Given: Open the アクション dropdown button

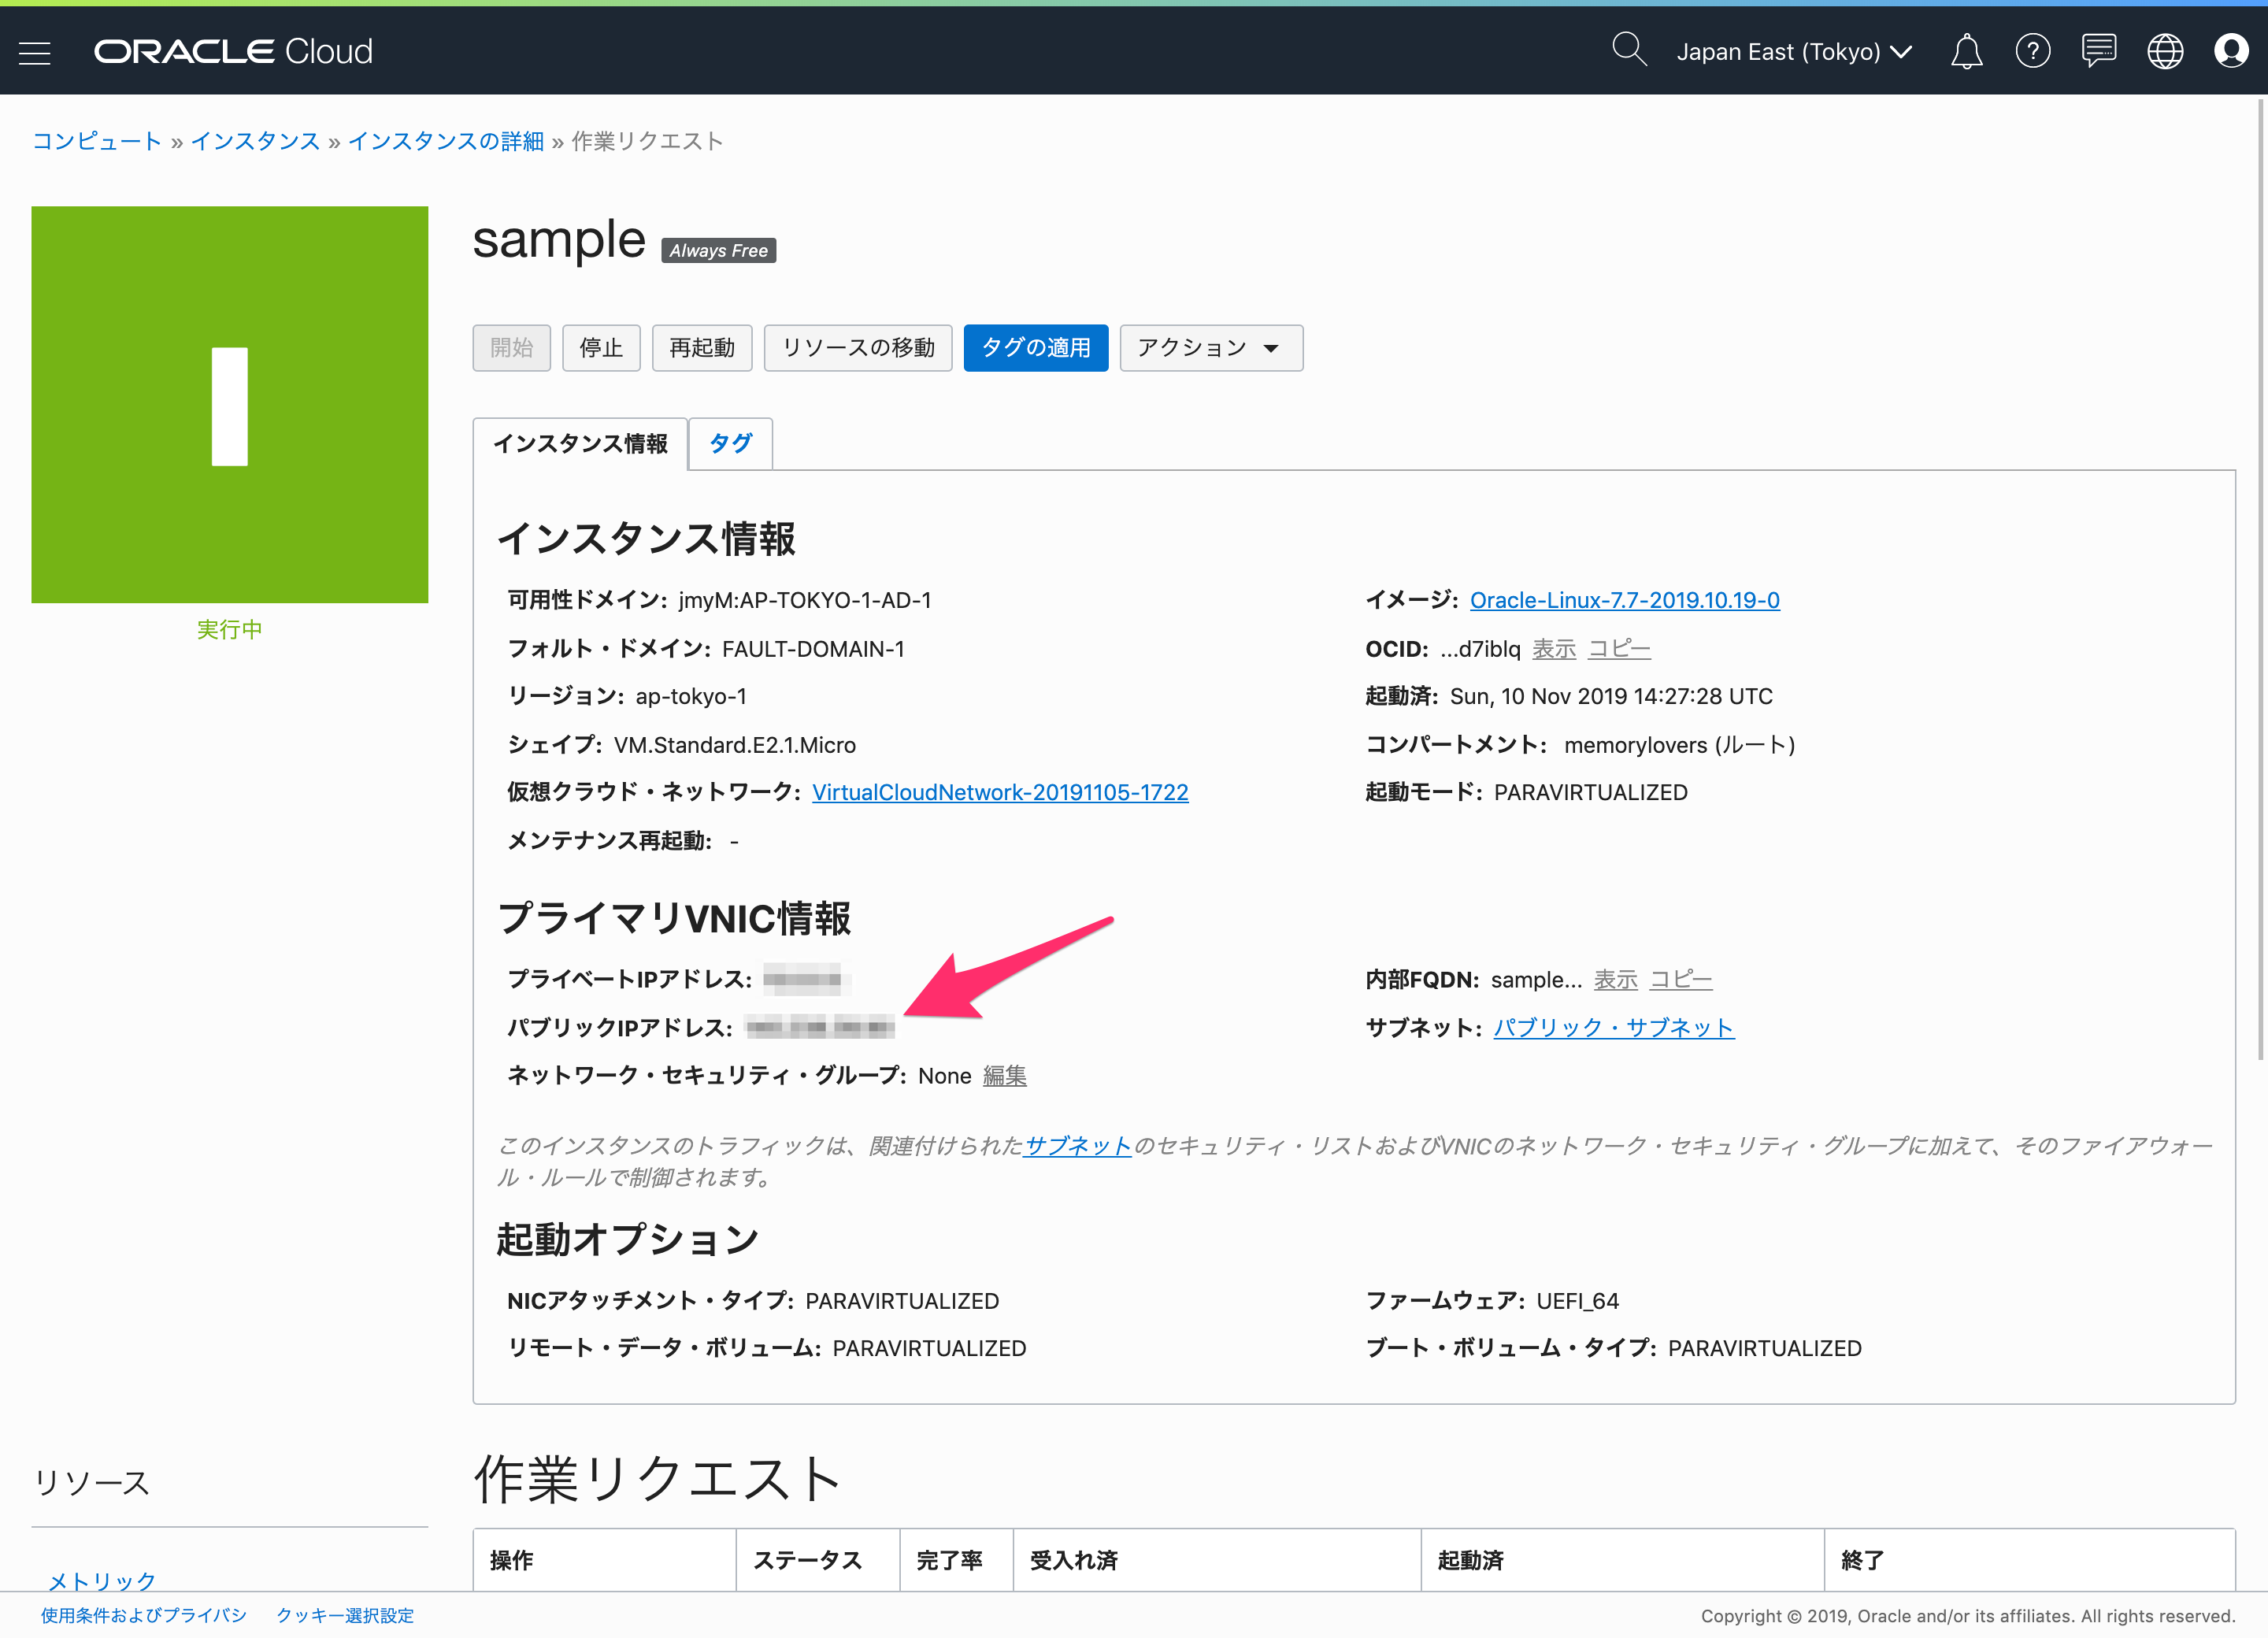Looking at the screenshot, I should [x=1210, y=348].
